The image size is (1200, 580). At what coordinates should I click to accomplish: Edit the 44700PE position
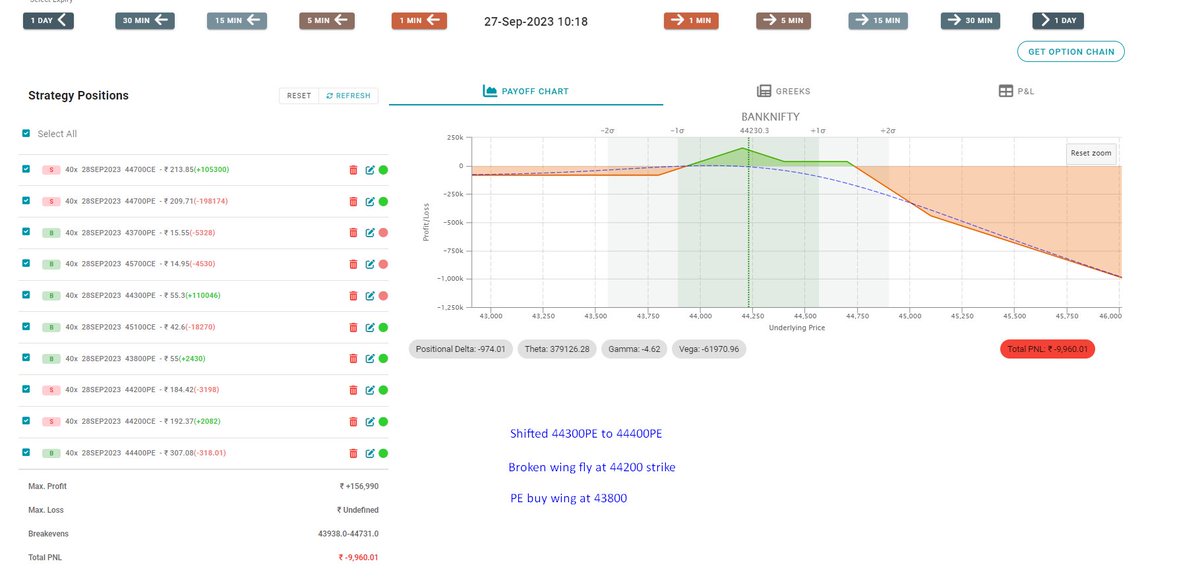pos(370,201)
